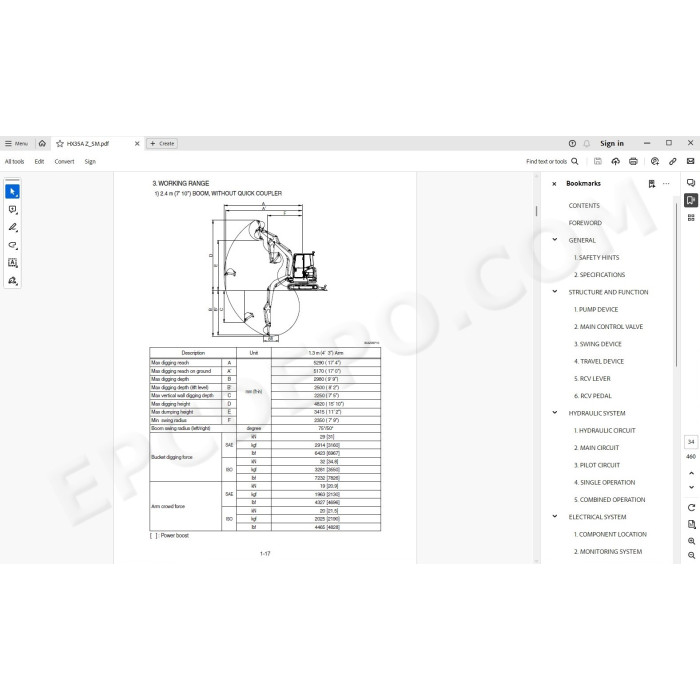Jump to 1. SAFETY HINTS bookmark
700x700 pixels.
pyautogui.click(x=596, y=258)
